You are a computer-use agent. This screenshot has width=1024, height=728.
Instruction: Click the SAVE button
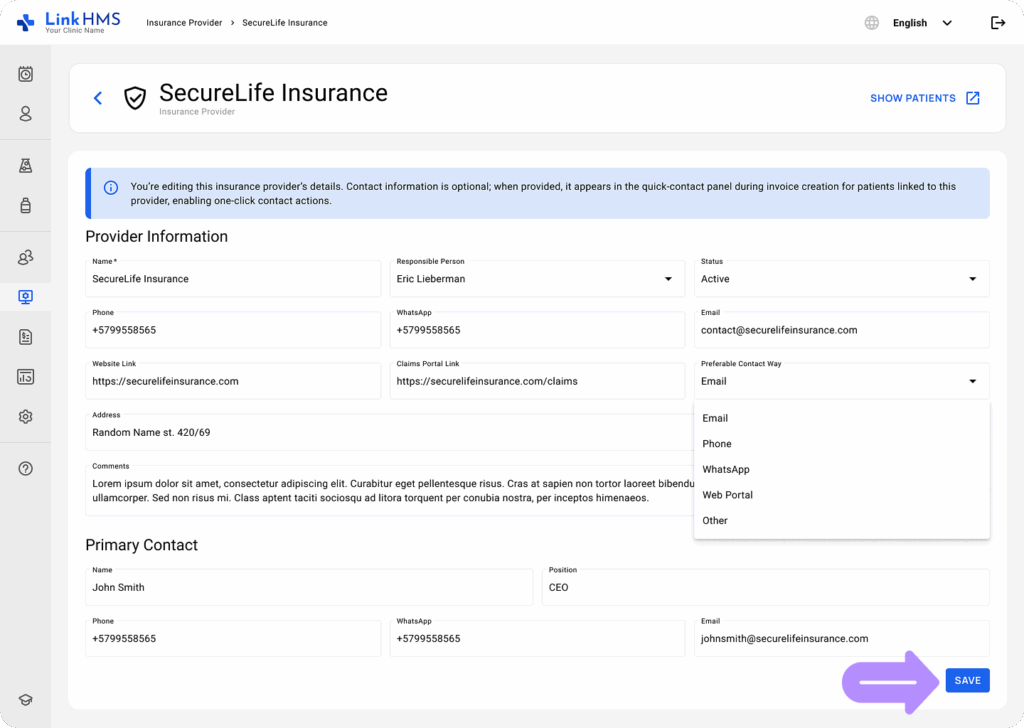pyautogui.click(x=967, y=681)
